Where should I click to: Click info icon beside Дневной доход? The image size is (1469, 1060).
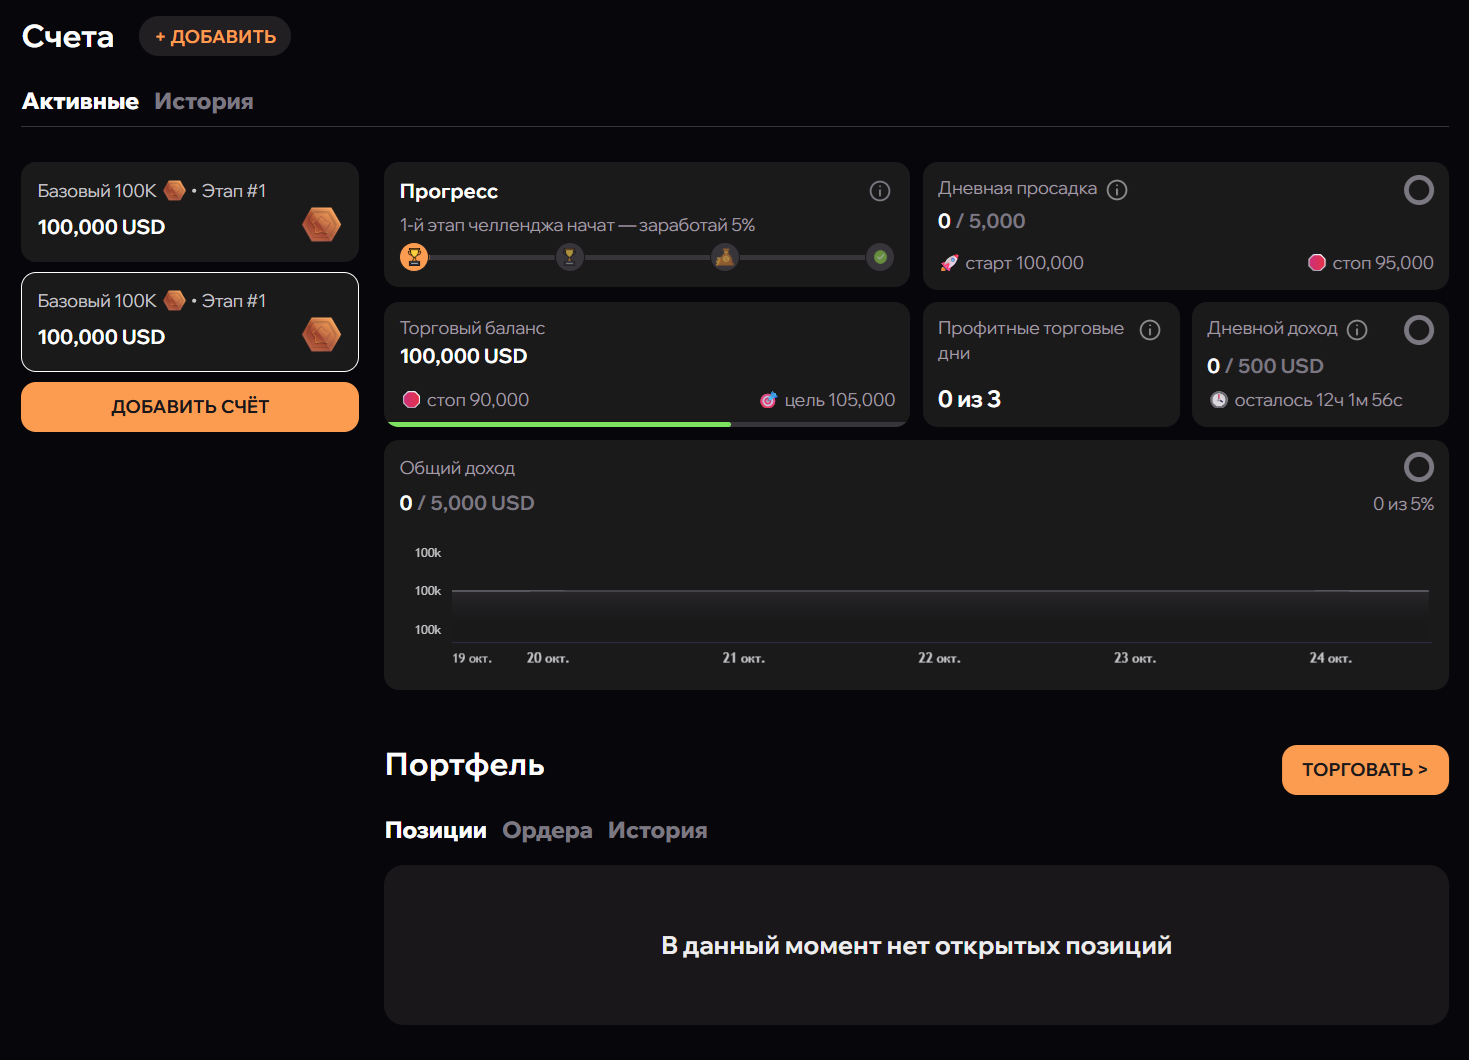click(x=1357, y=330)
